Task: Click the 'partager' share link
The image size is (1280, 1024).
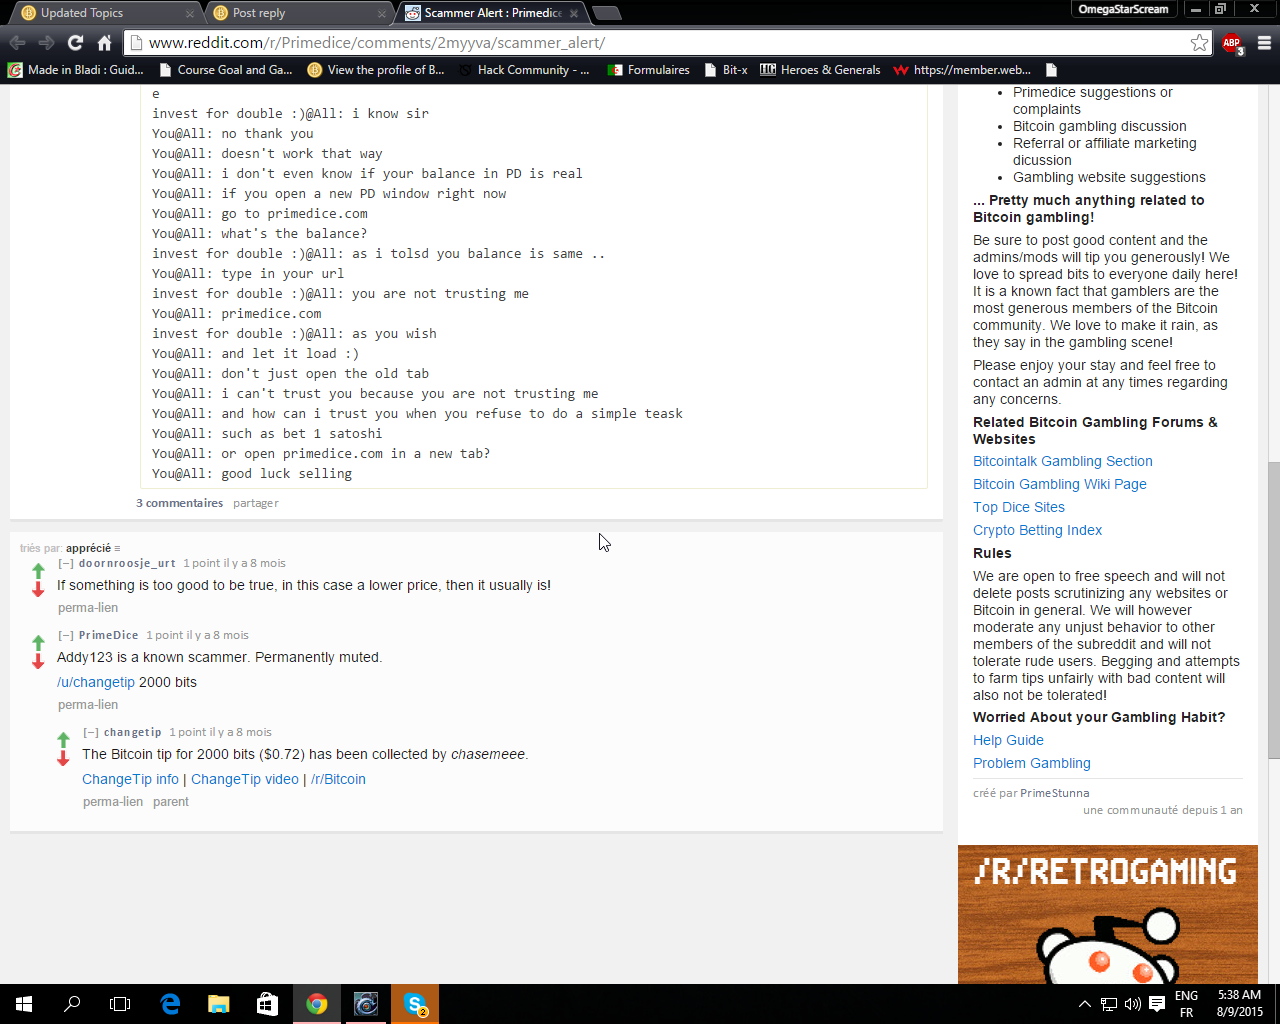Action: coord(256,503)
